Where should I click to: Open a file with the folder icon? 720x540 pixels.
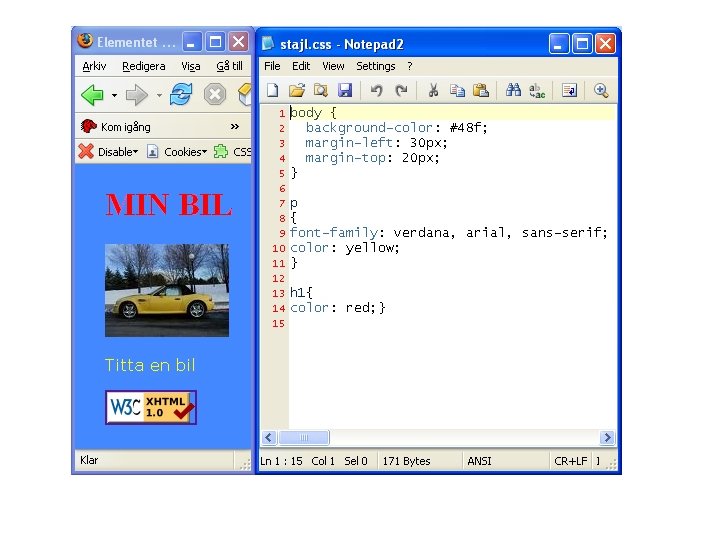(297, 90)
